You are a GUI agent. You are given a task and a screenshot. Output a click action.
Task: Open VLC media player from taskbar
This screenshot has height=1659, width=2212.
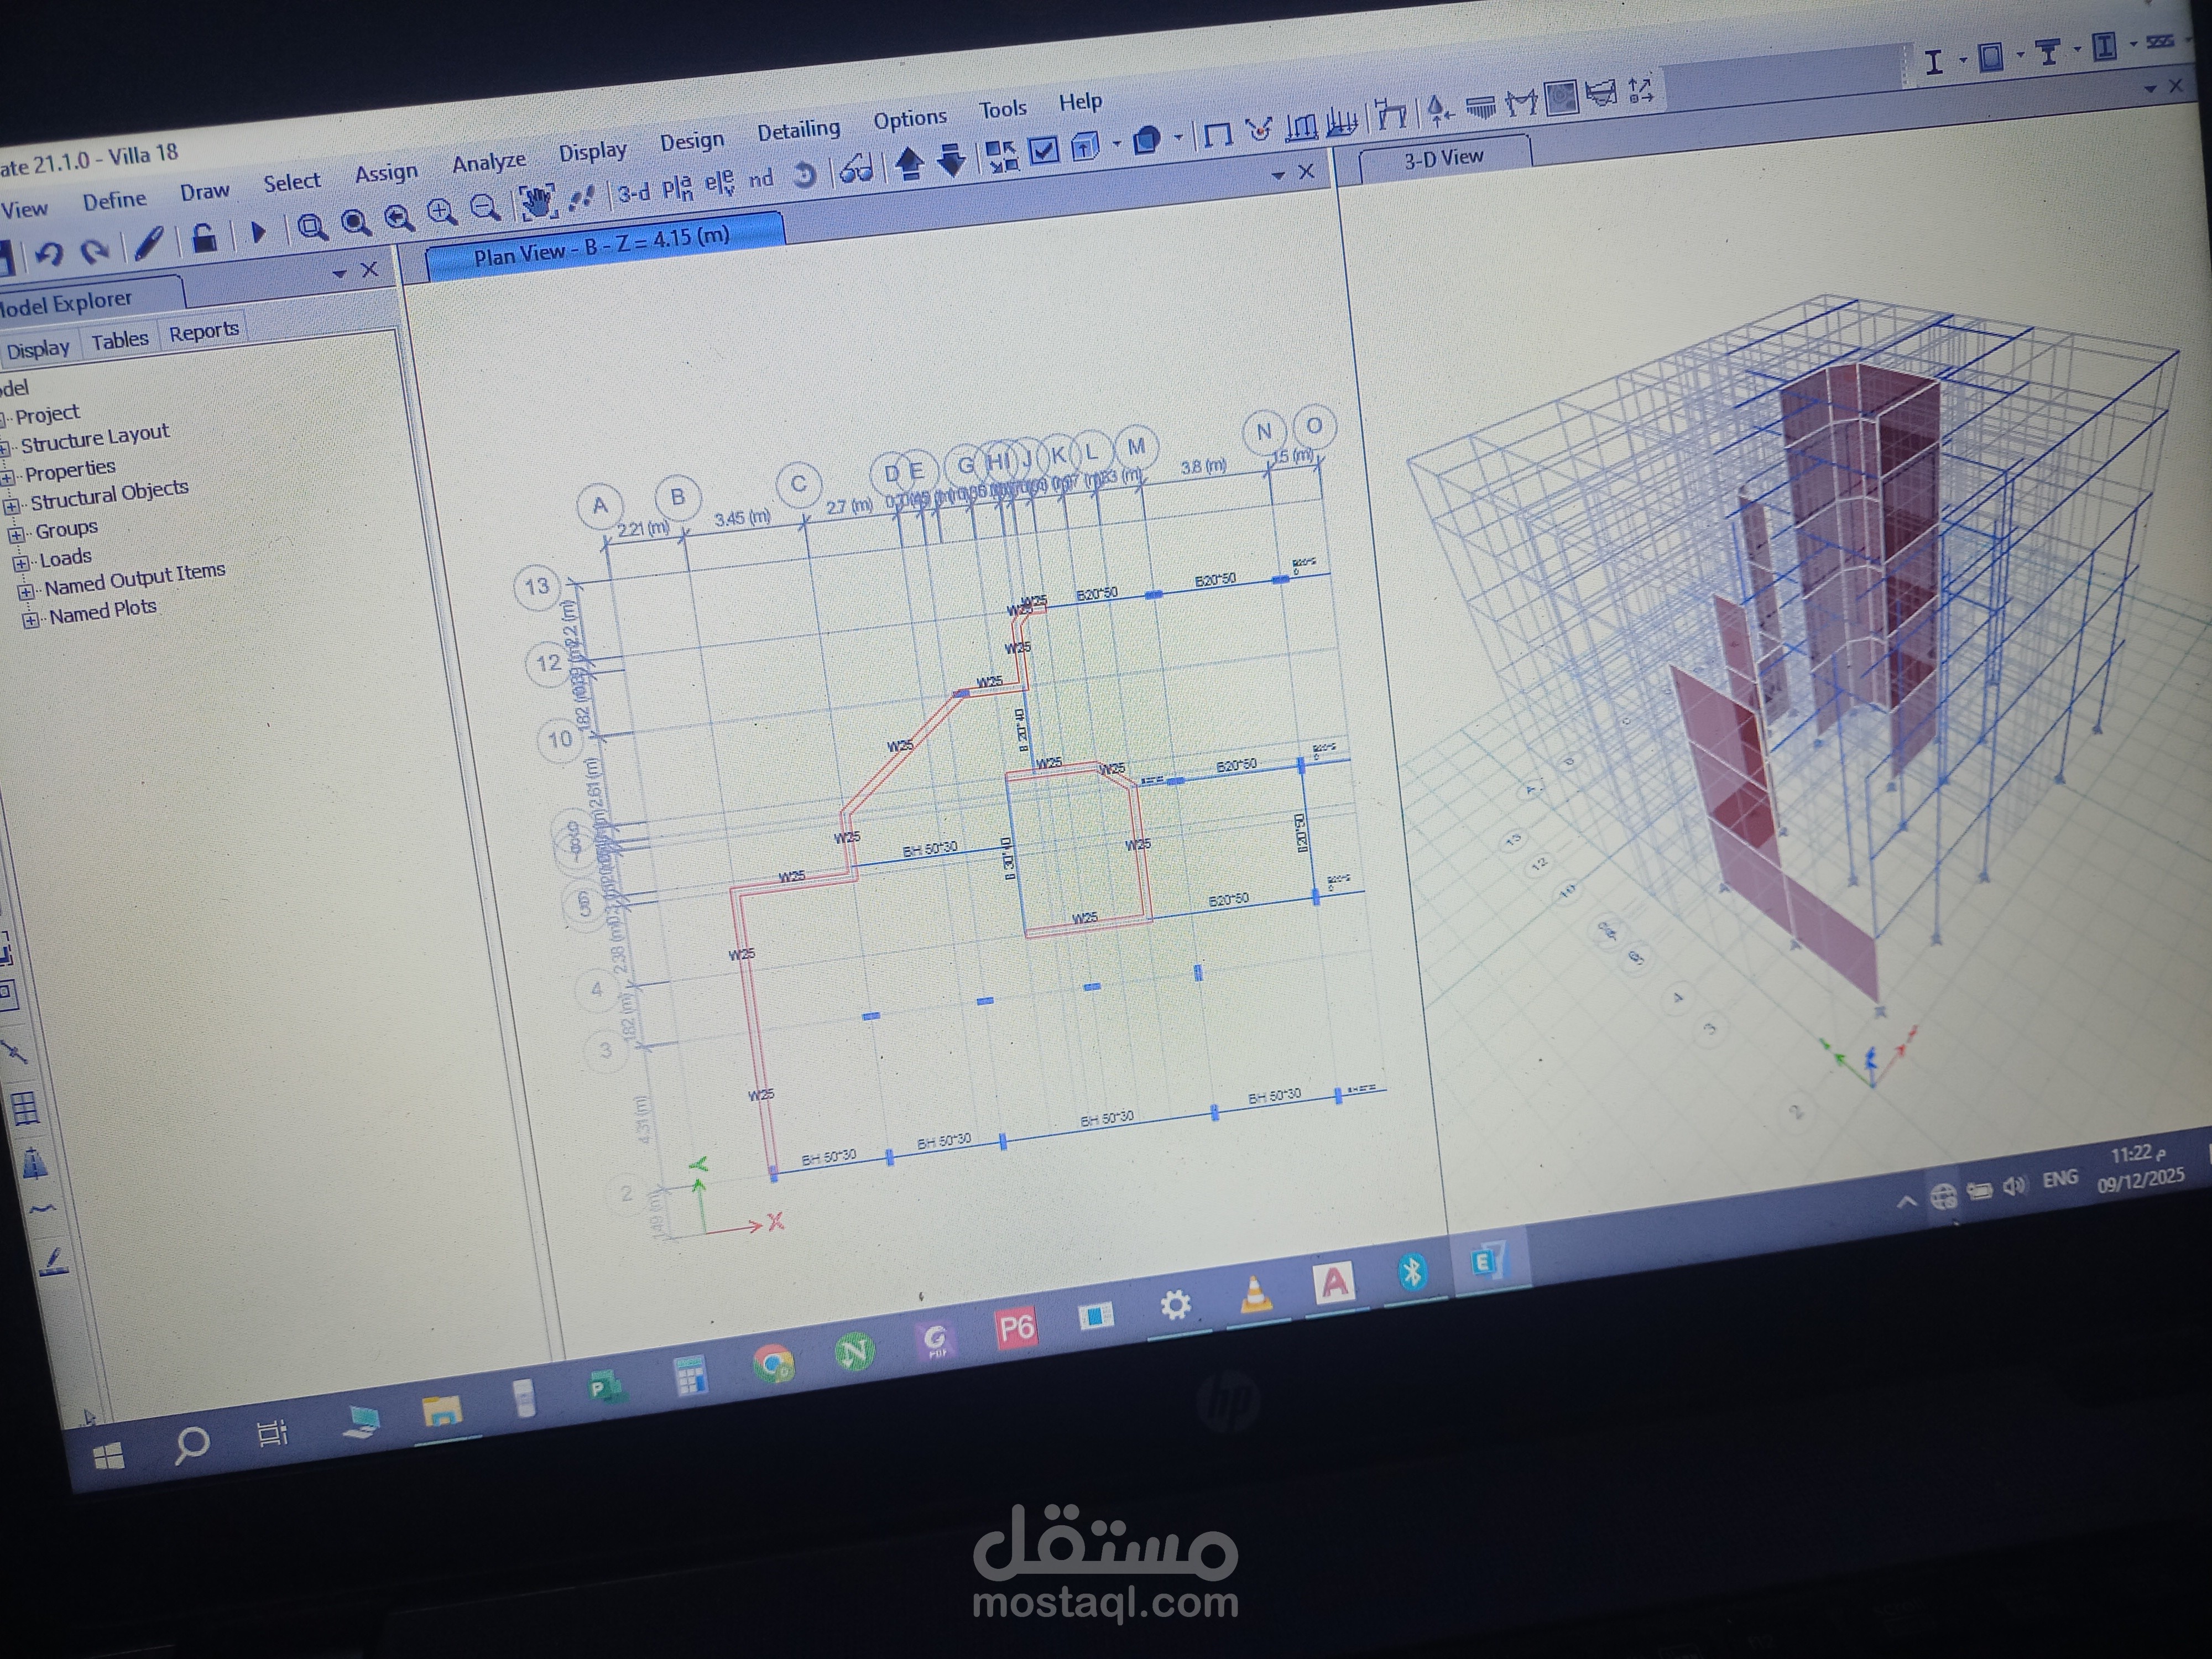point(1255,1295)
